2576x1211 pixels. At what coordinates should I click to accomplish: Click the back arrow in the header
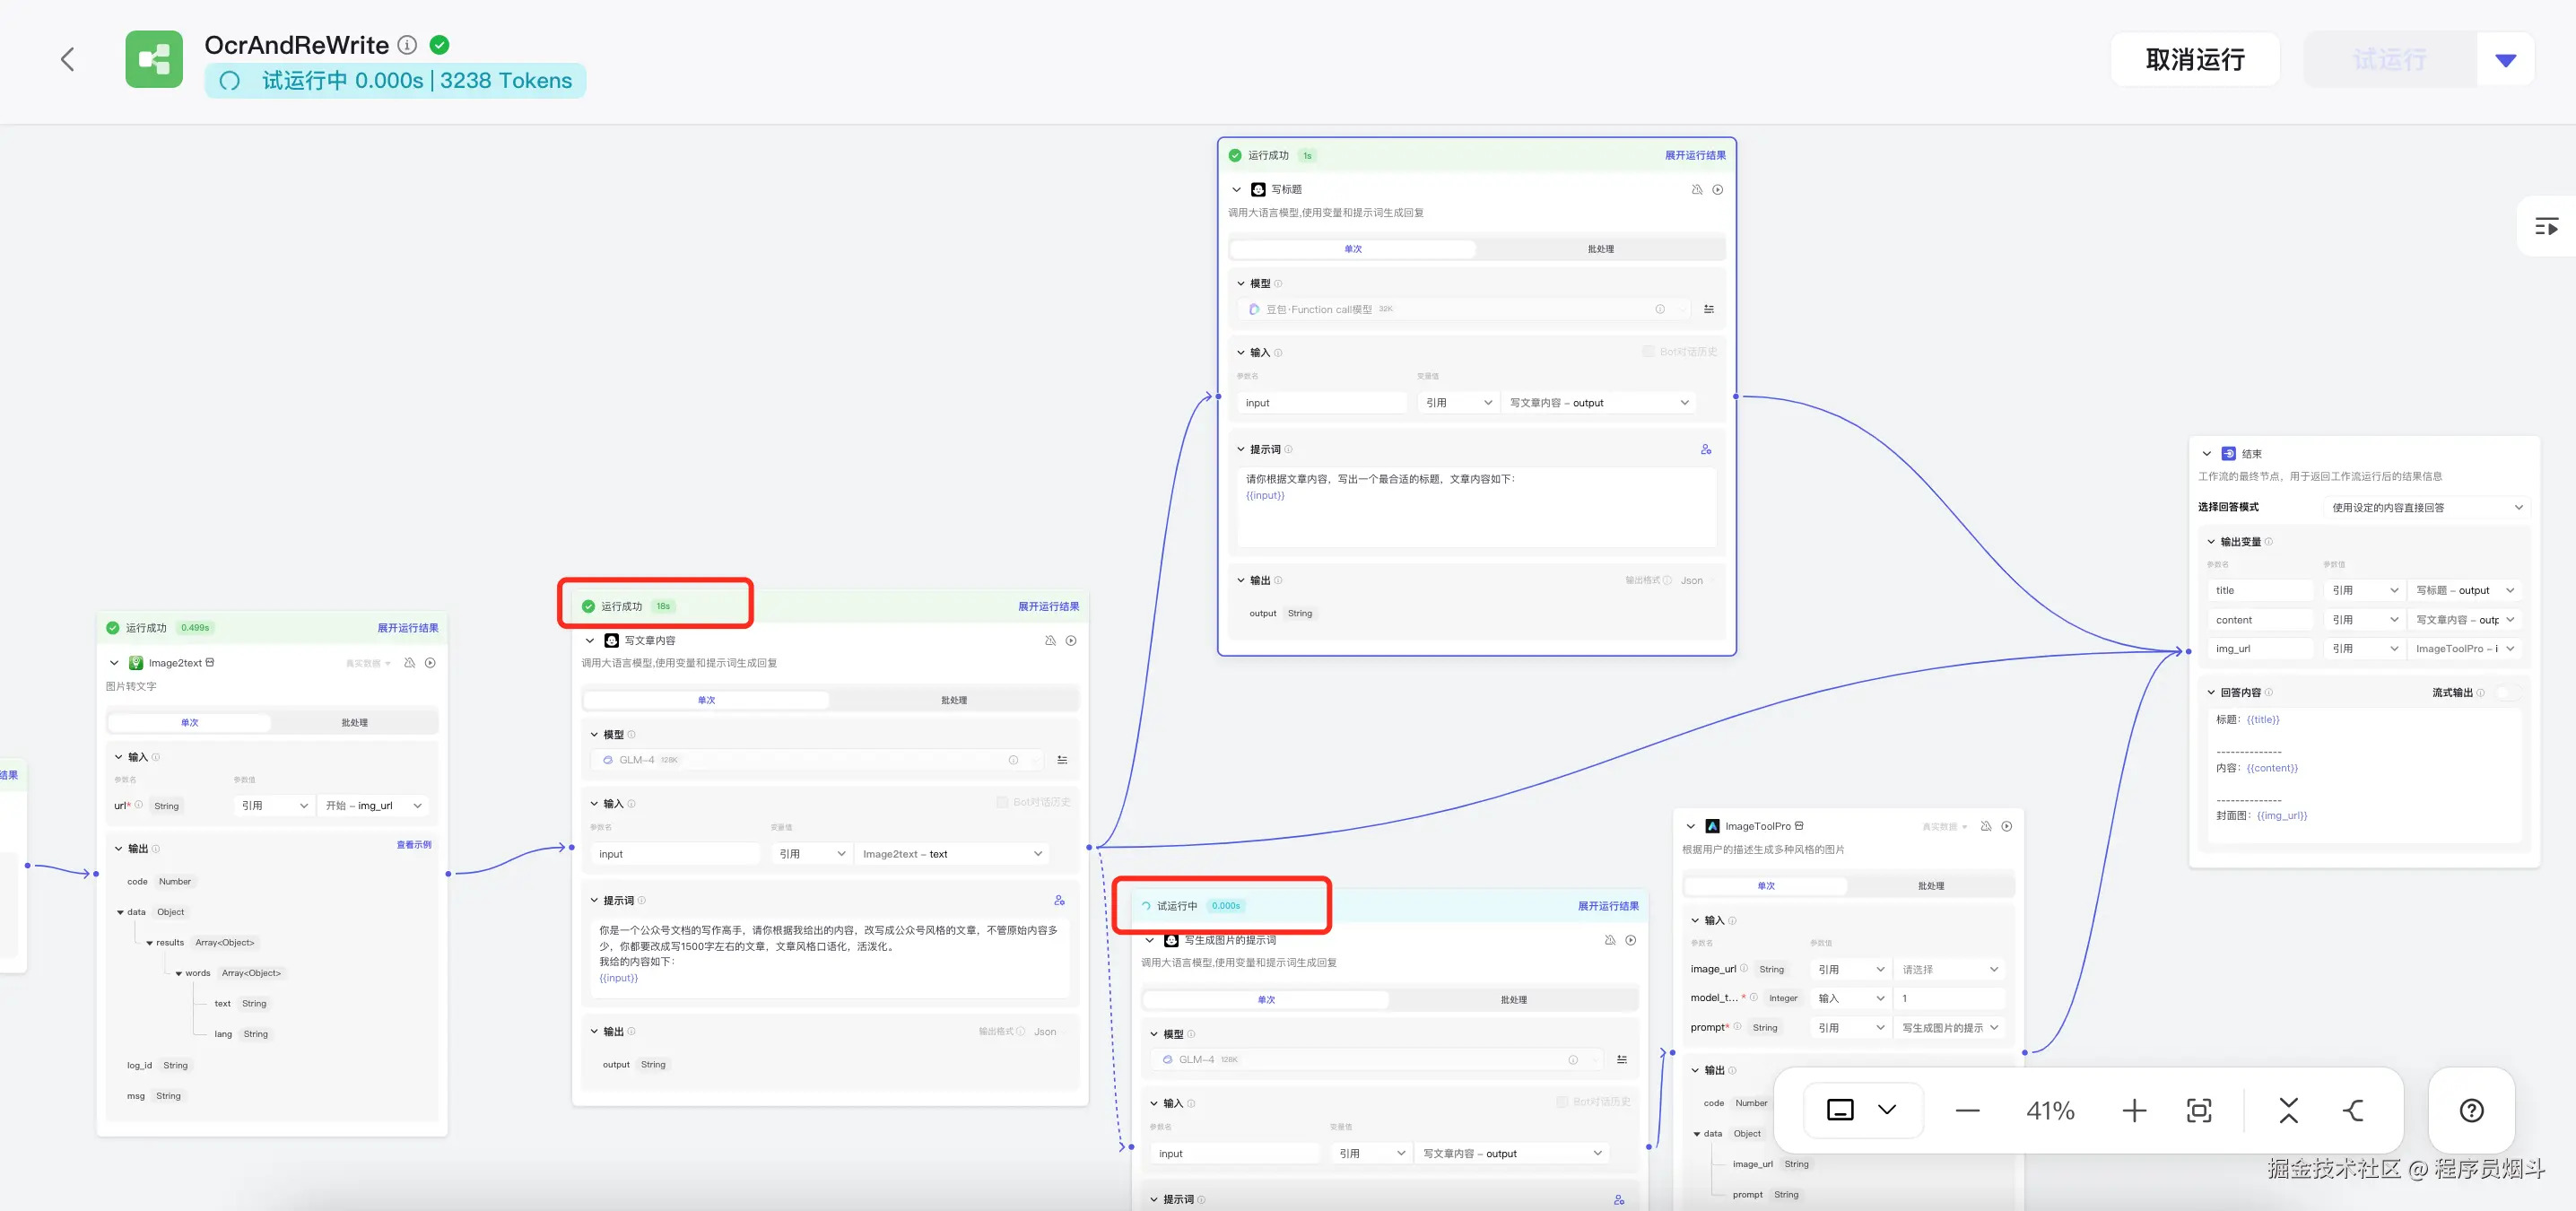coord(67,60)
